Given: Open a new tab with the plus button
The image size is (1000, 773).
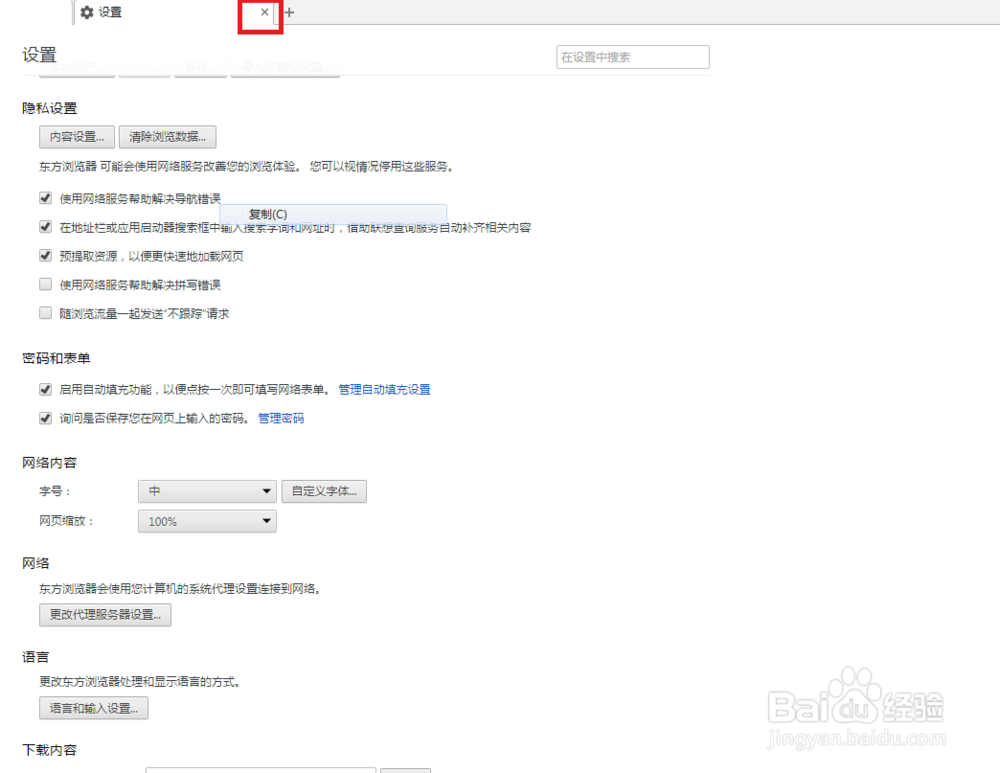Looking at the screenshot, I should click(x=288, y=13).
